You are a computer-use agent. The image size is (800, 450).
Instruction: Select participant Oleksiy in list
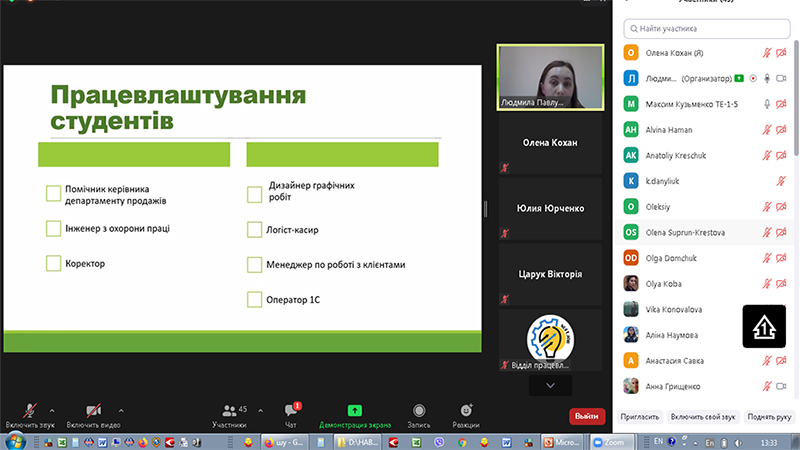[x=704, y=207]
